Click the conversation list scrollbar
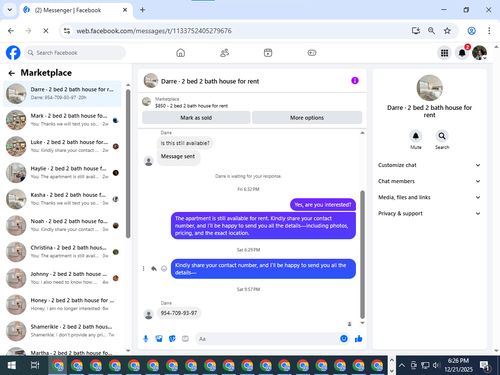Viewport: 500px width, 375px height. [x=128, y=164]
